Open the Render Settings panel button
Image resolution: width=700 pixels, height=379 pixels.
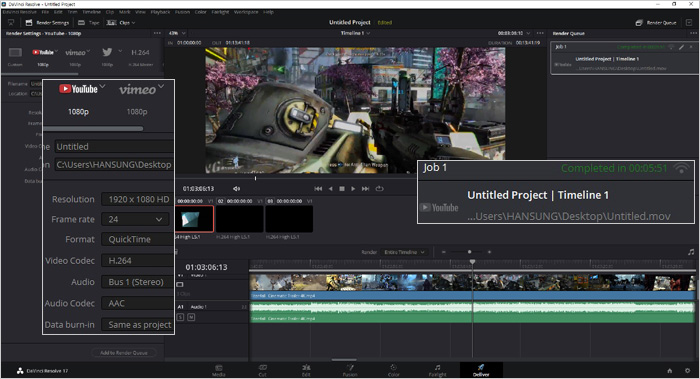[x=47, y=23]
